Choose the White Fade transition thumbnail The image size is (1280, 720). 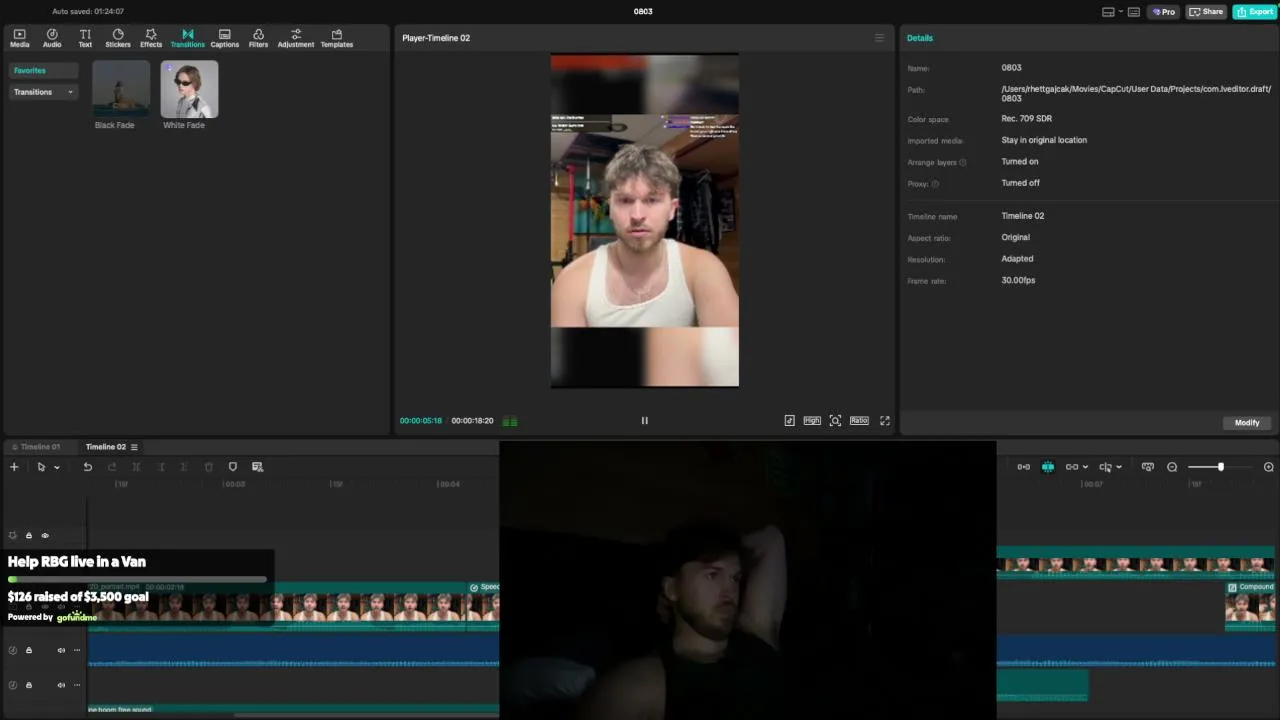click(x=189, y=89)
